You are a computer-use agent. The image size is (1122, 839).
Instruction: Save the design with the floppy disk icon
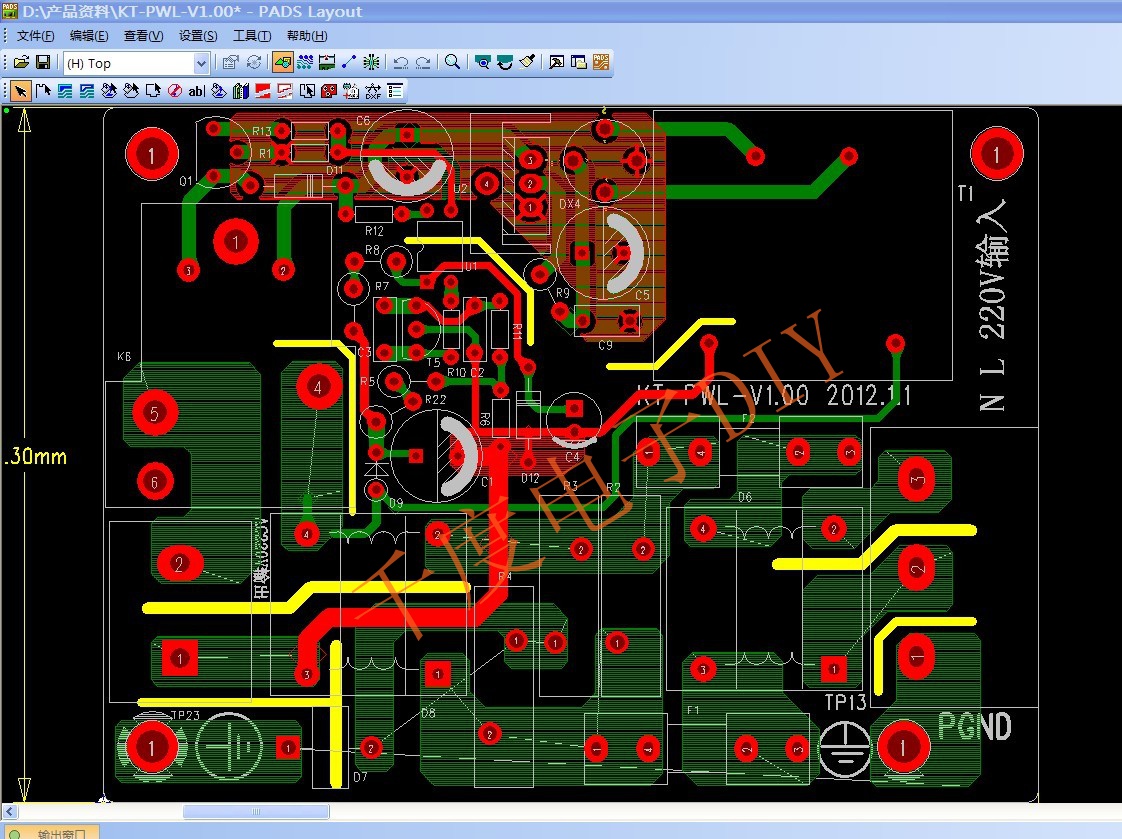click(x=43, y=62)
